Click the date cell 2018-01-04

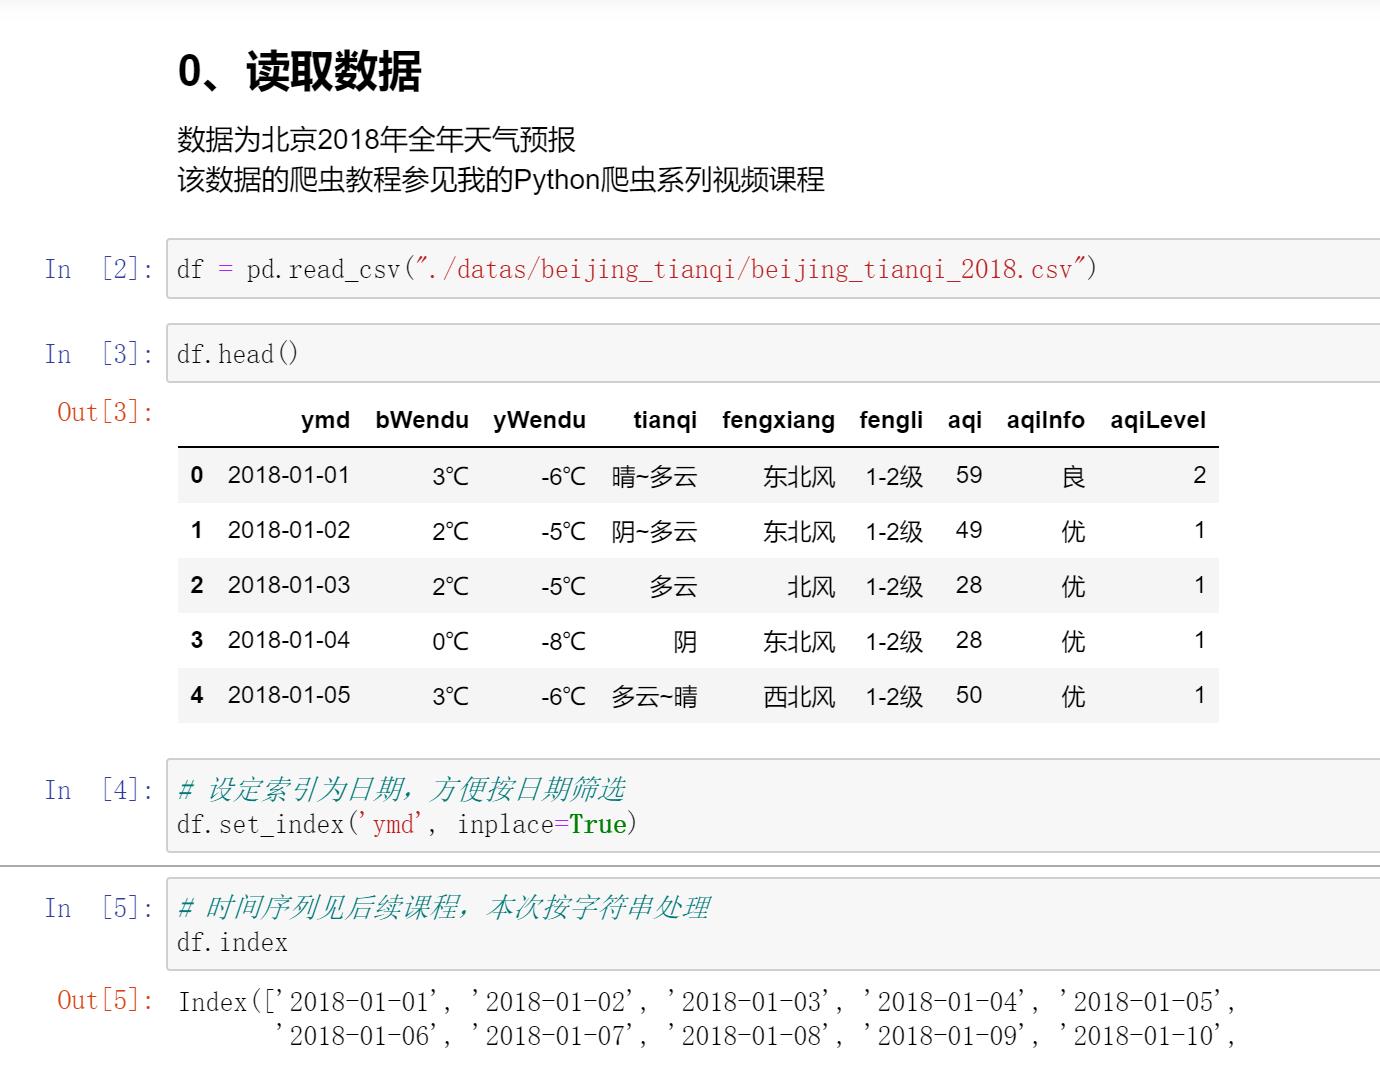(289, 640)
